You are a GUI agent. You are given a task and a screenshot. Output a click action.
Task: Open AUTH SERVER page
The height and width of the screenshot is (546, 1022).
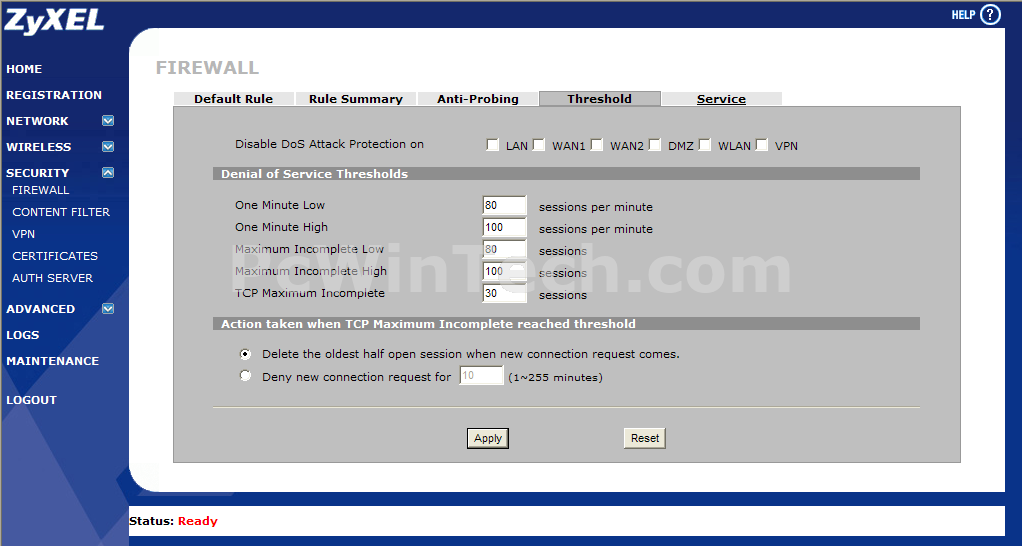pyautogui.click(x=52, y=278)
